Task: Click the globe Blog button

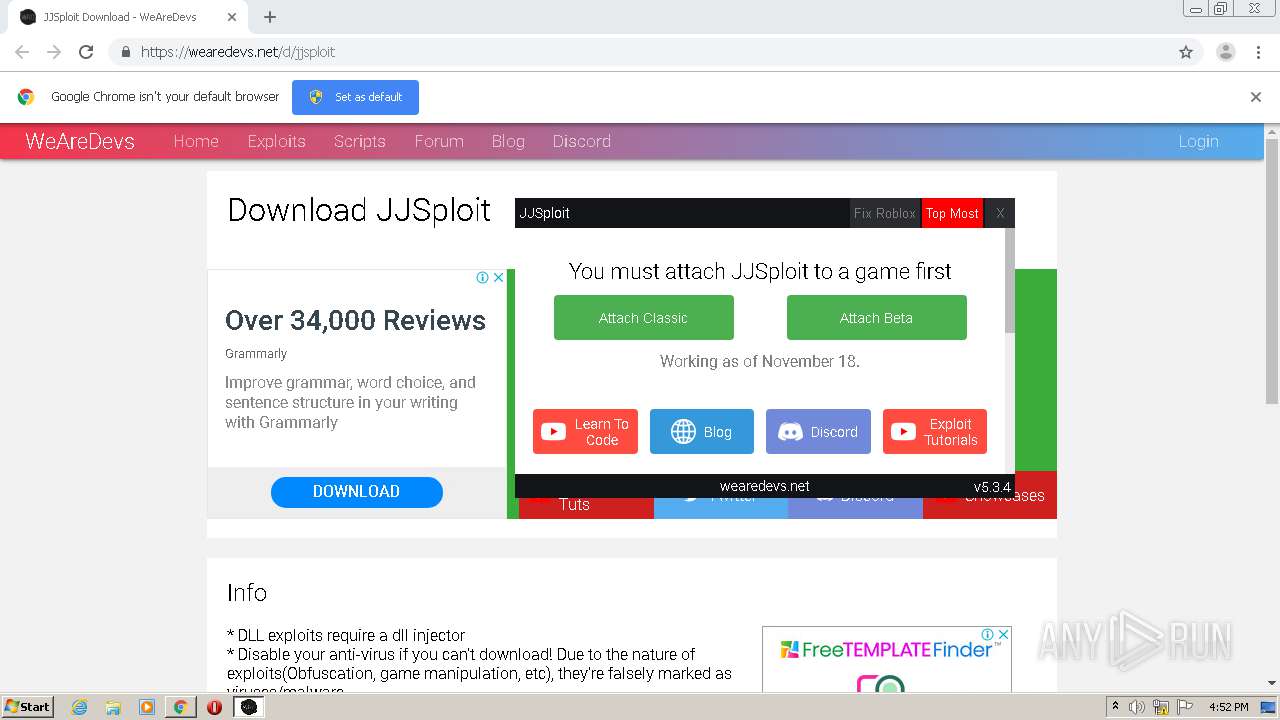Action: (x=702, y=432)
